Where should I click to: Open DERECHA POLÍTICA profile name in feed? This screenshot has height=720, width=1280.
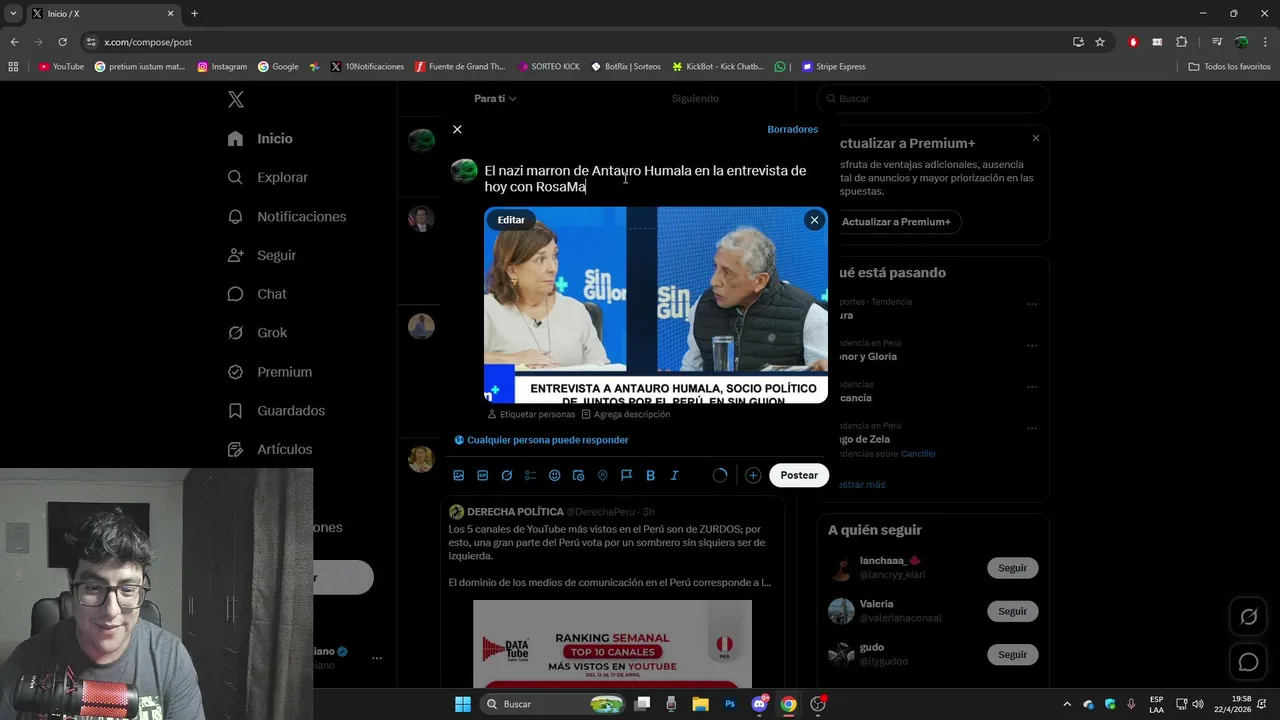pyautogui.click(x=515, y=512)
